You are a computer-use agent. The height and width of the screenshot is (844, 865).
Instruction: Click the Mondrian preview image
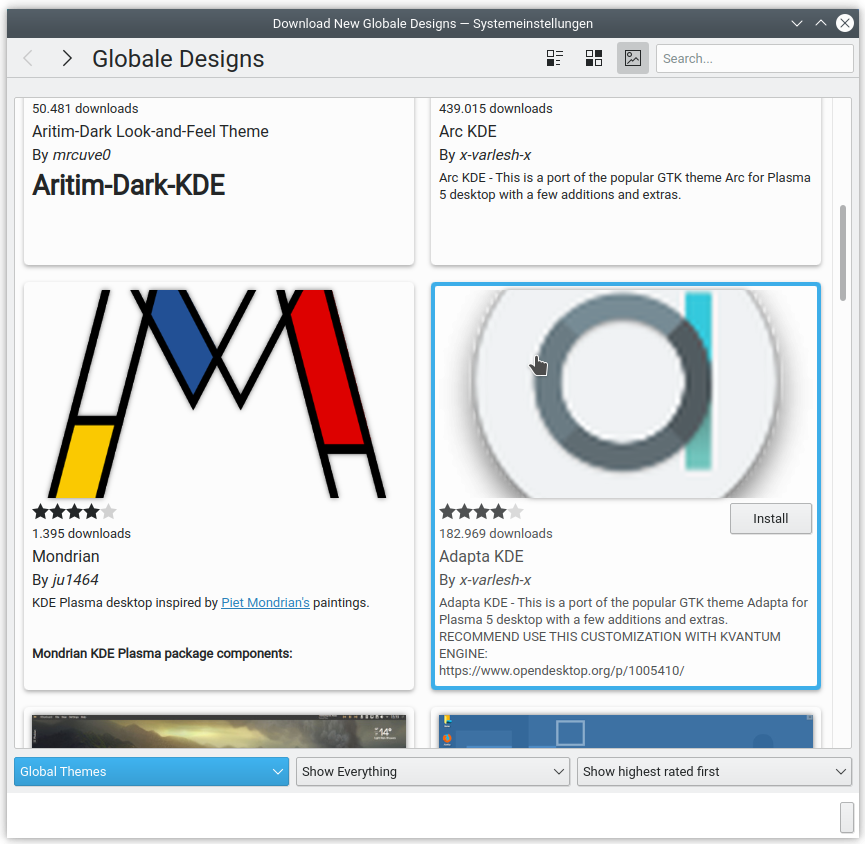coord(218,394)
